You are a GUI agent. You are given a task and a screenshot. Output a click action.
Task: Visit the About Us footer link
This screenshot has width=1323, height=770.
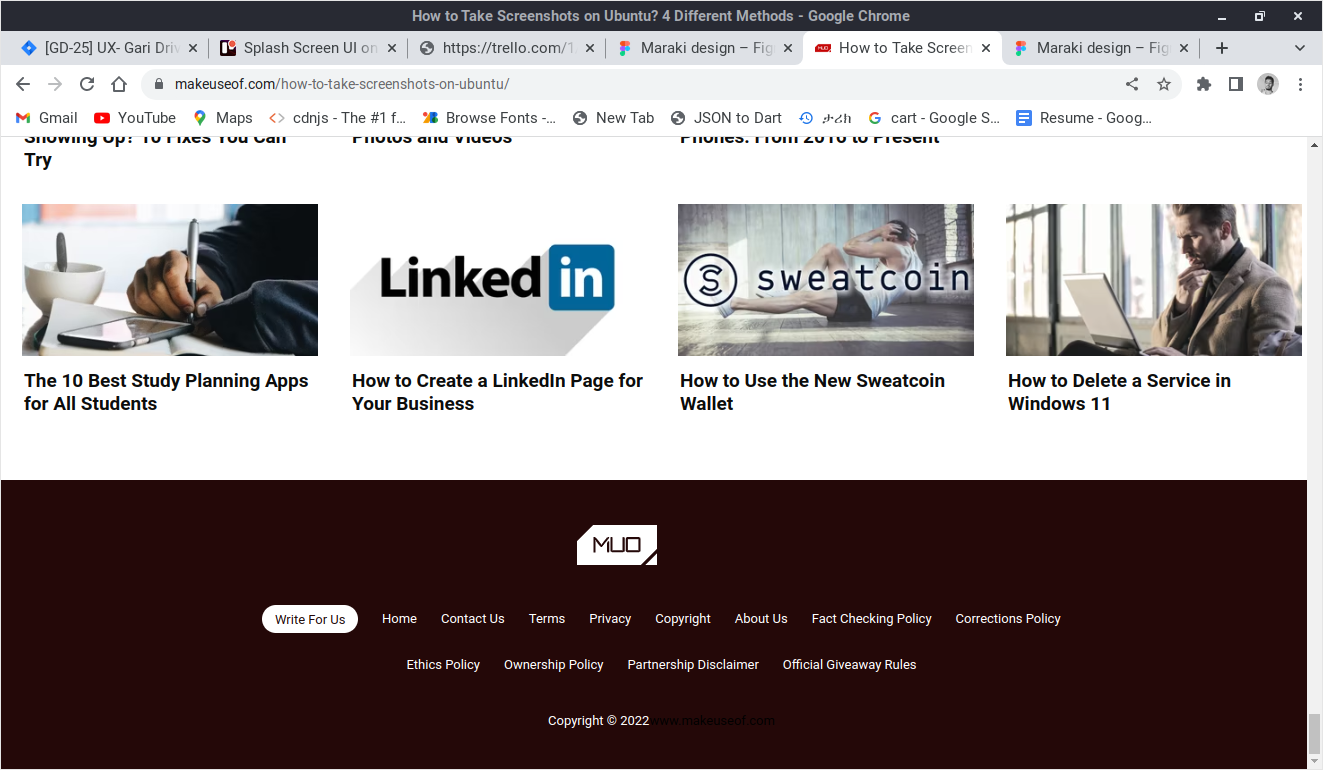tap(761, 619)
